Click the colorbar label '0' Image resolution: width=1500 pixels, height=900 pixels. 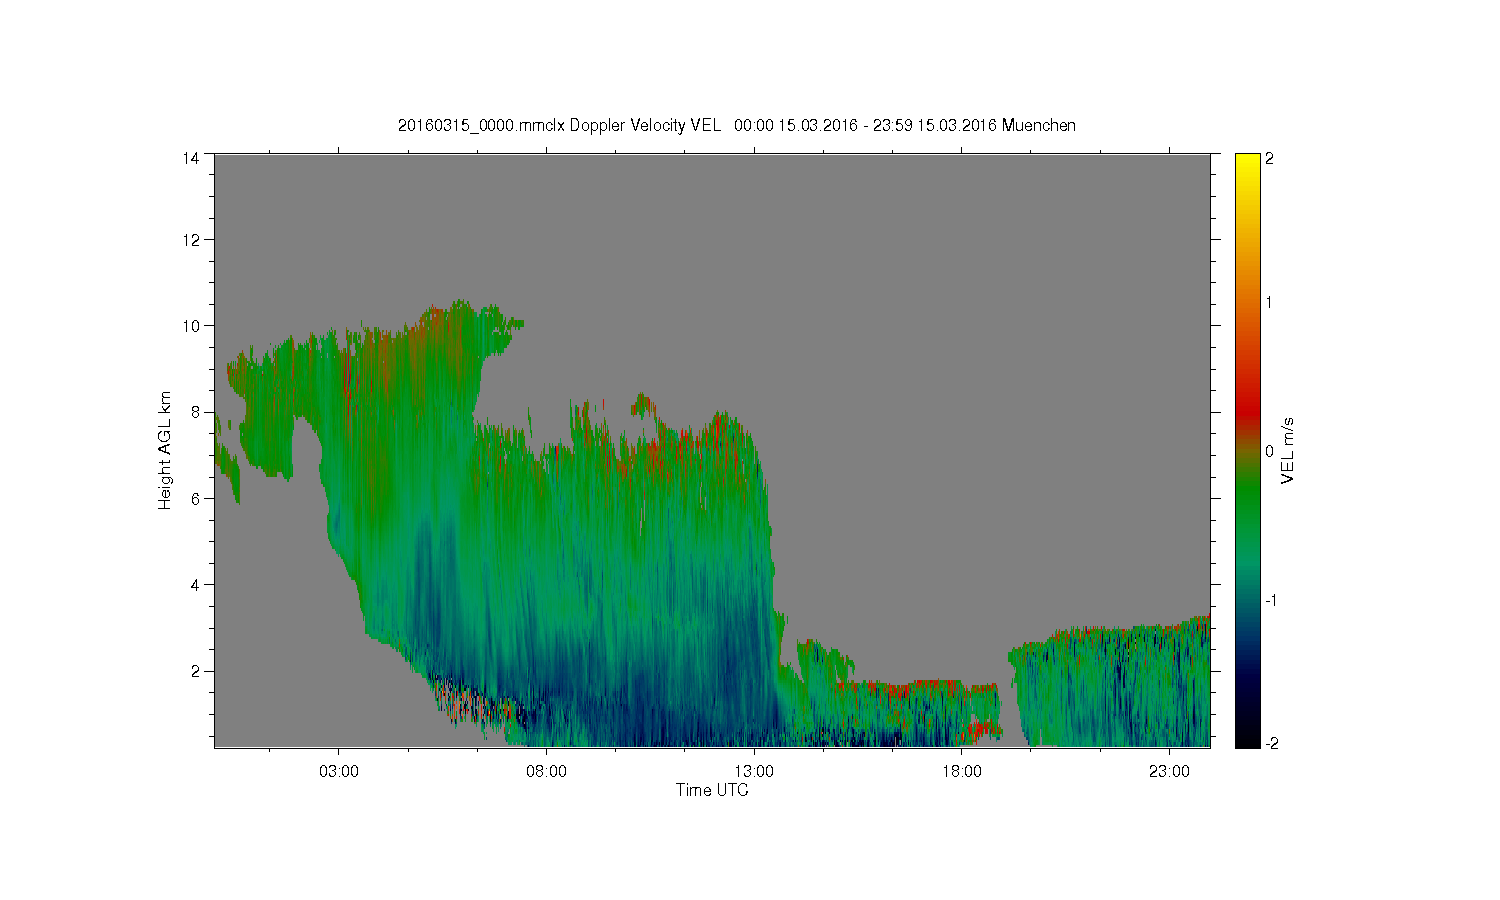pos(1269,451)
